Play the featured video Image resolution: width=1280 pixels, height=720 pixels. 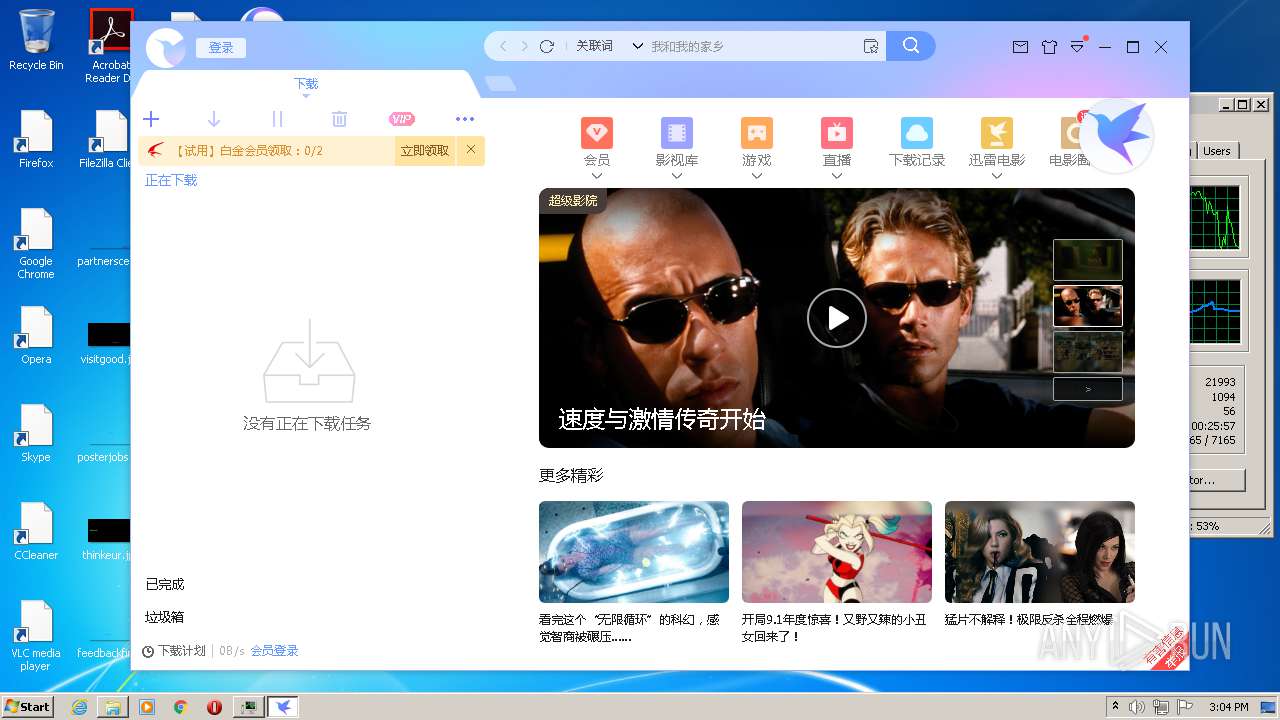[837, 318]
